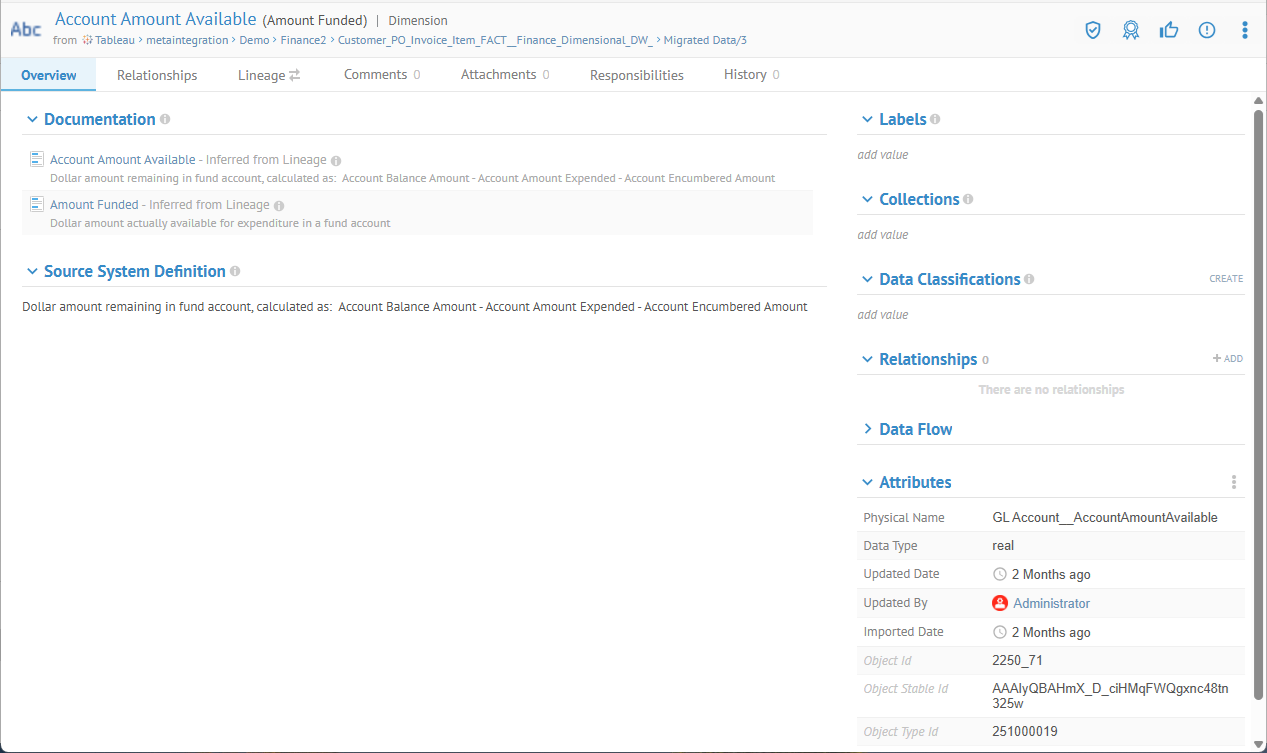1267x753 pixels.
Task: Open the Administrator user link
Action: click(x=1051, y=603)
